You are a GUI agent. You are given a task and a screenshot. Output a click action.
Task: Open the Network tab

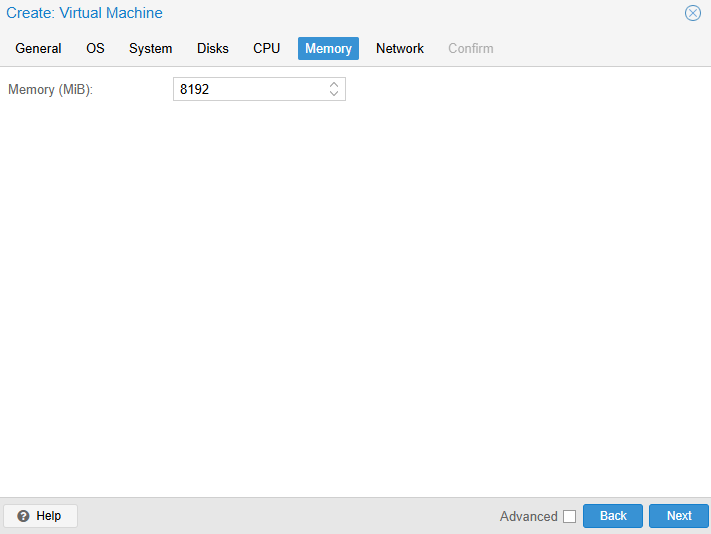[399, 48]
